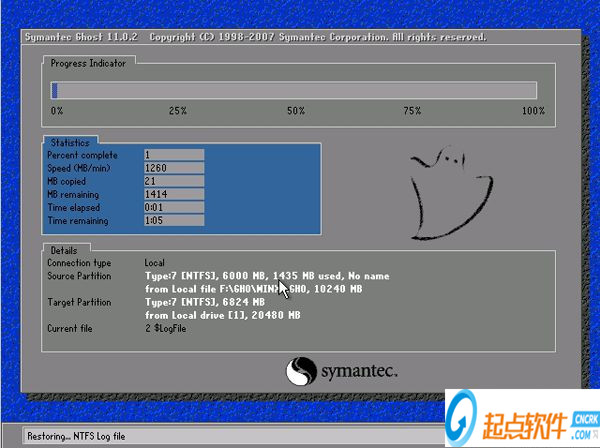600x448 pixels.
Task: Click the Time elapsed label
Action: [73, 207]
